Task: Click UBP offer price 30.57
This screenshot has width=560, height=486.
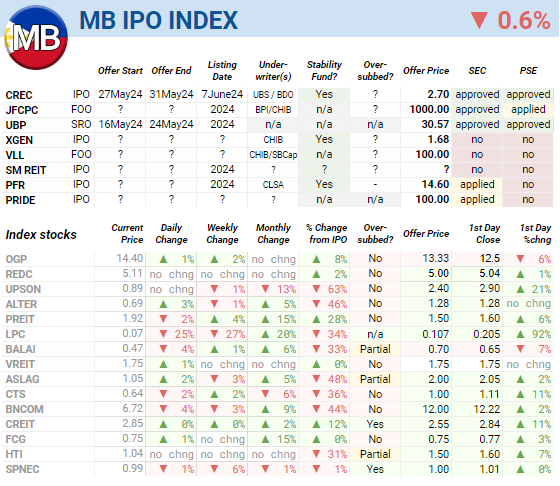Action: pyautogui.click(x=435, y=124)
